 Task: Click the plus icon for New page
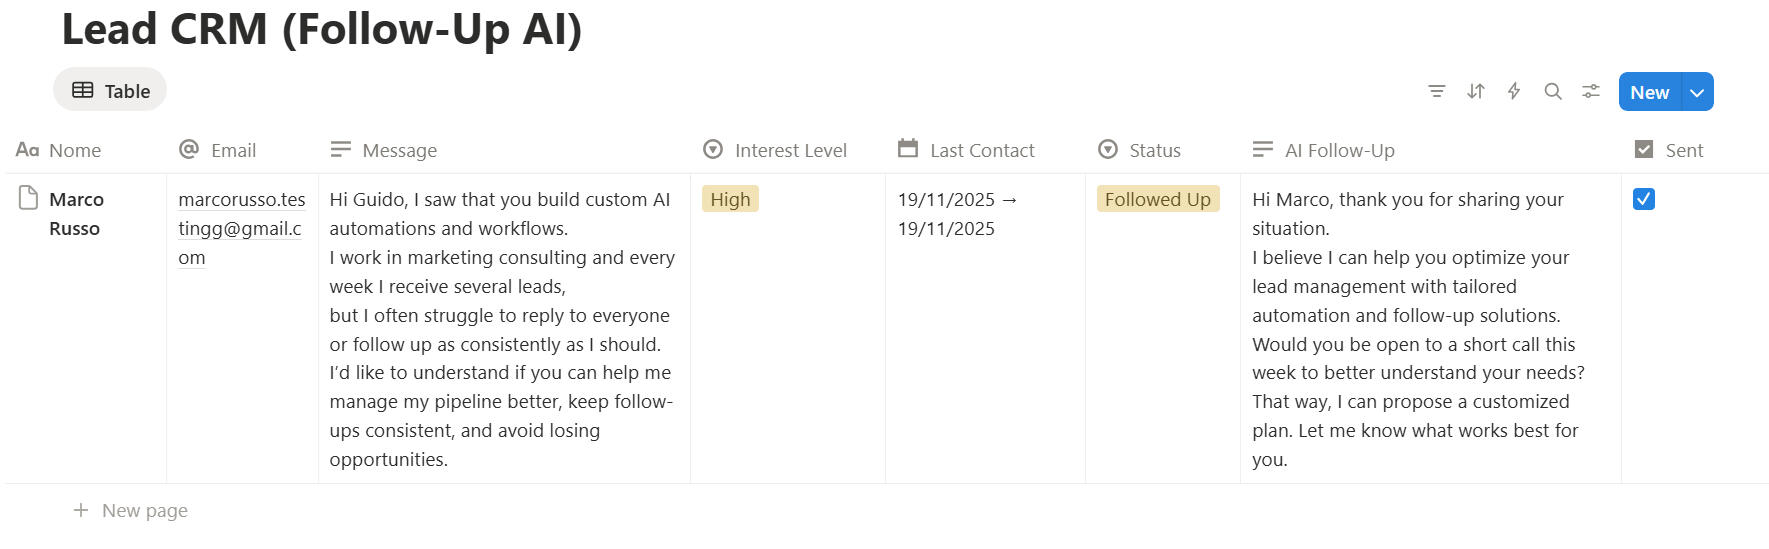81,511
